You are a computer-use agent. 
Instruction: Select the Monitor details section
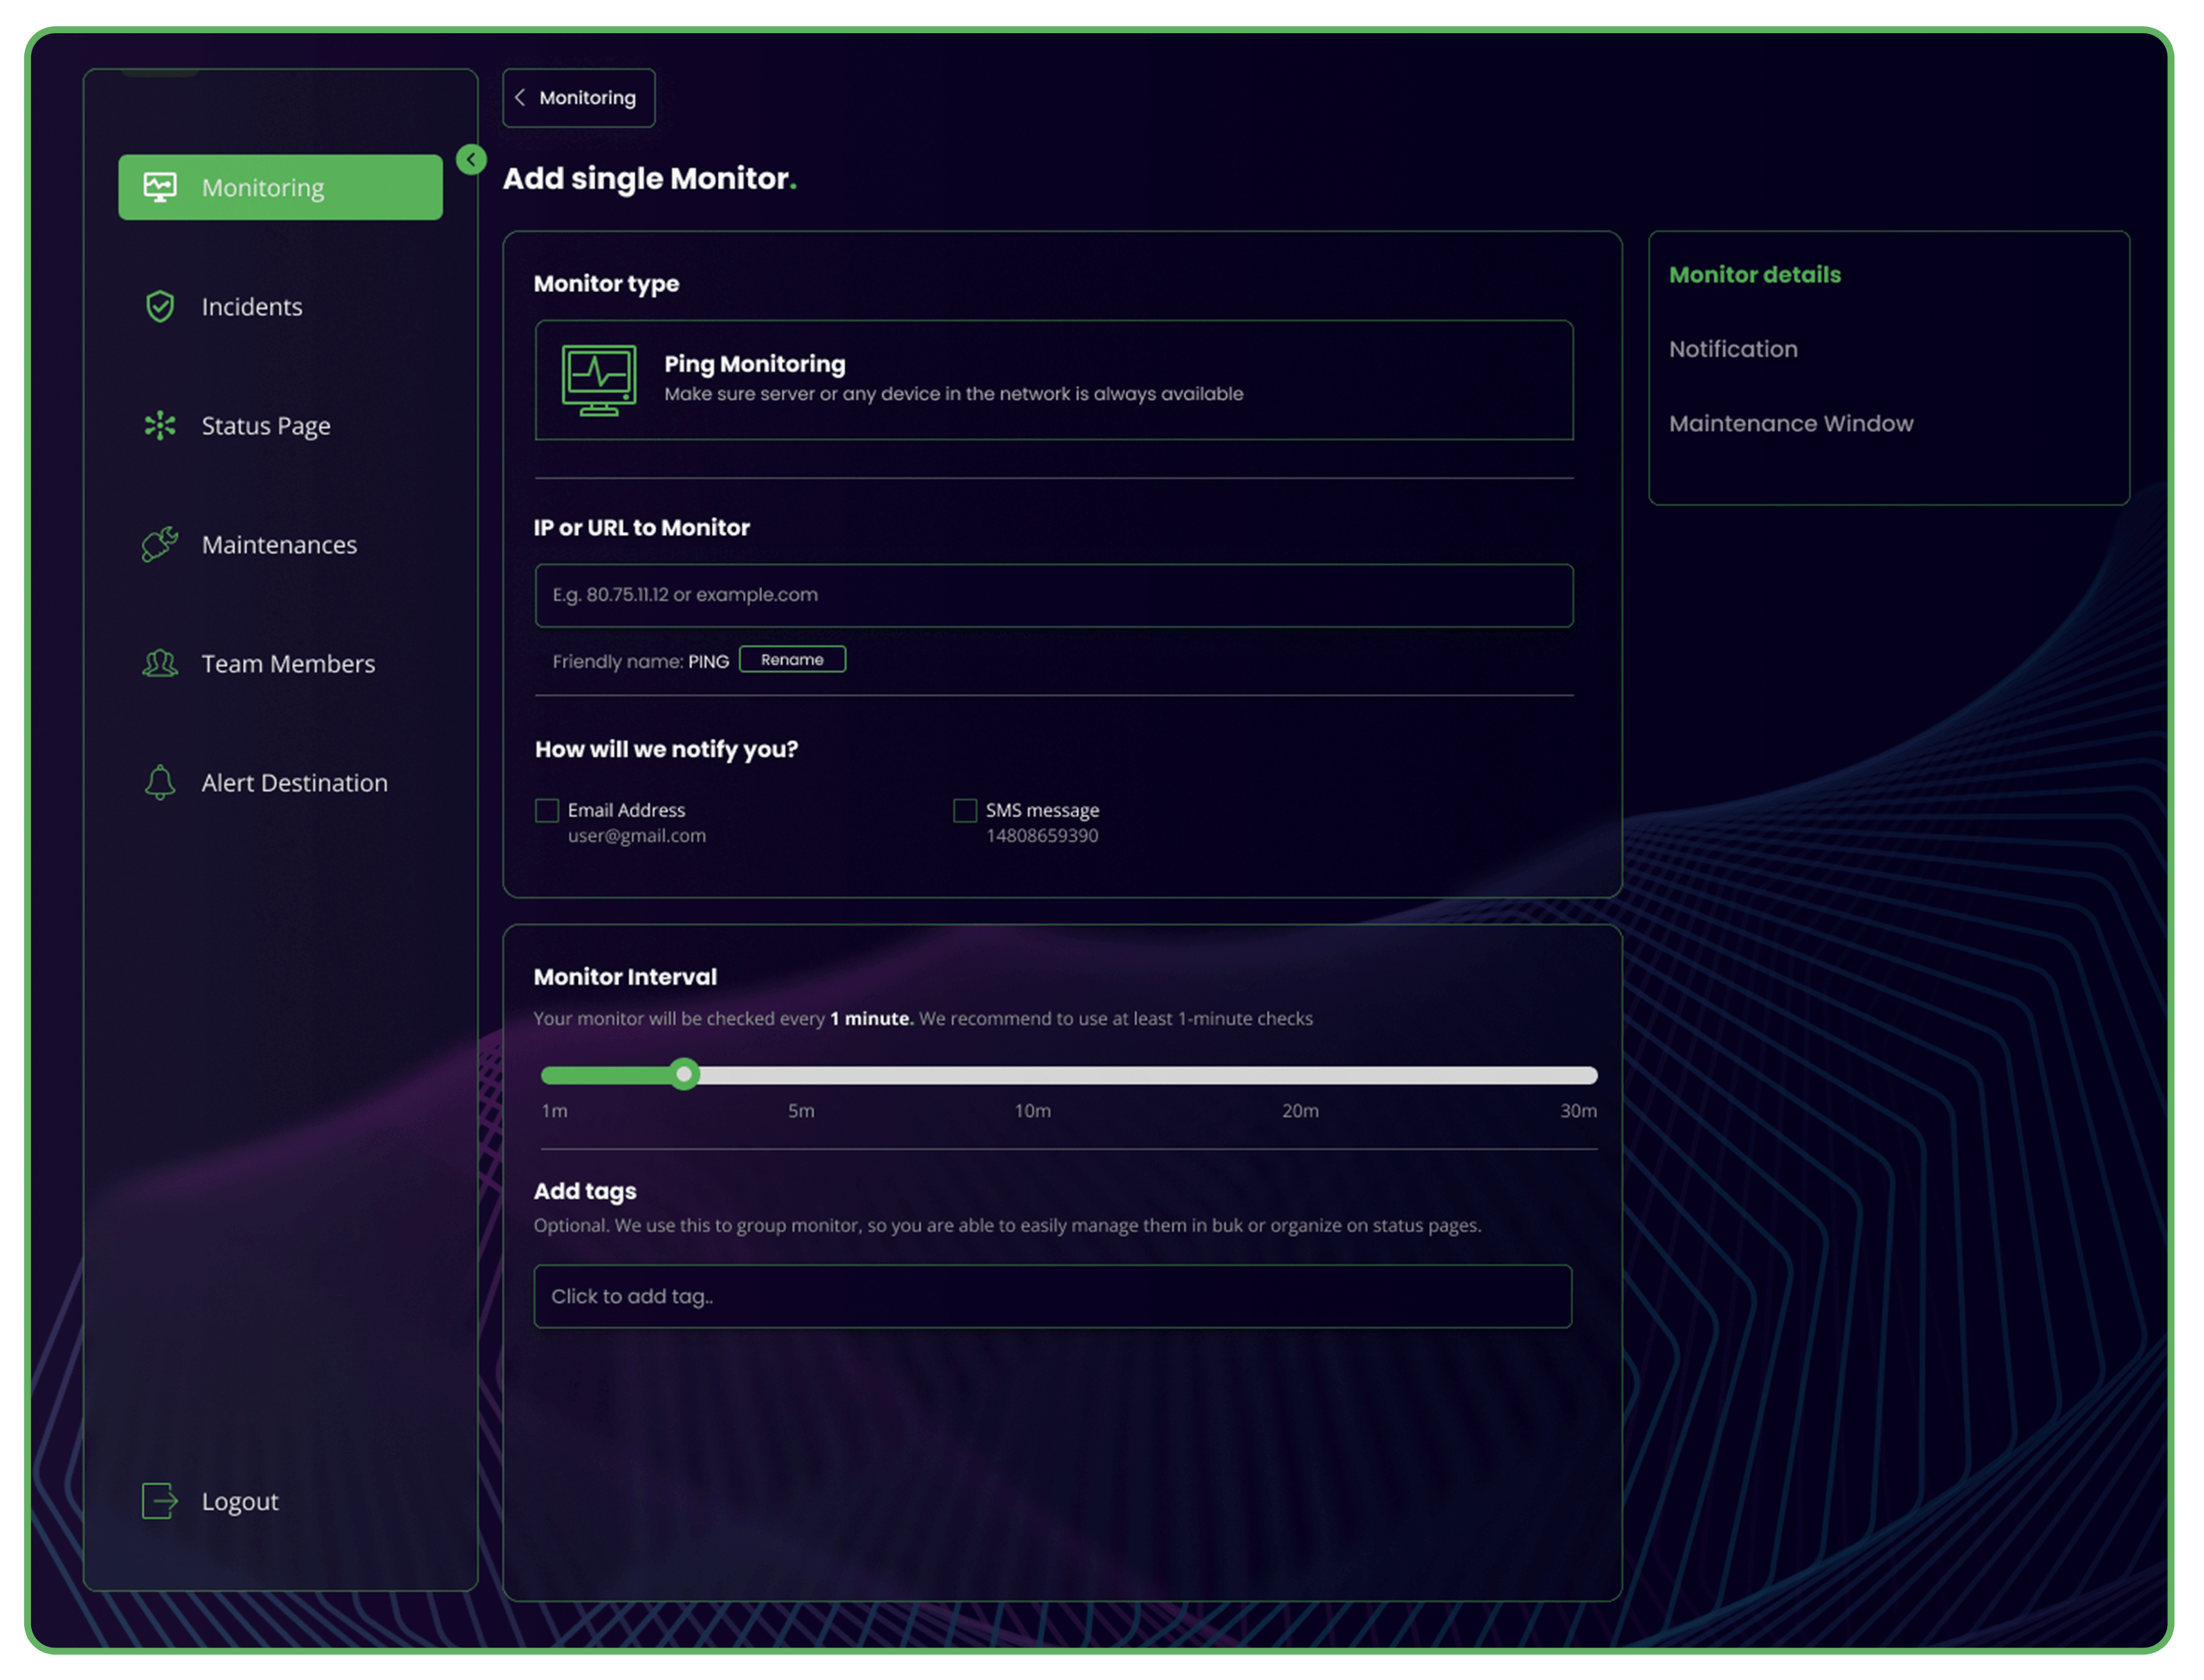coord(1754,275)
